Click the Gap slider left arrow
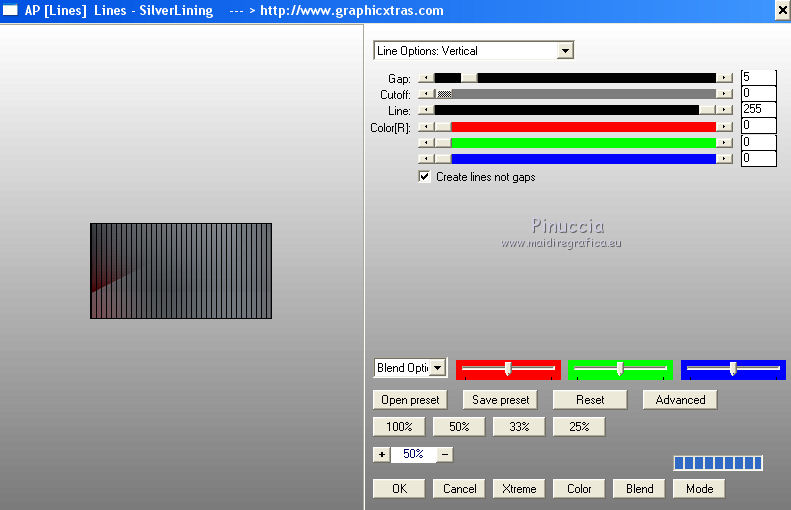791x510 pixels. tap(426, 78)
